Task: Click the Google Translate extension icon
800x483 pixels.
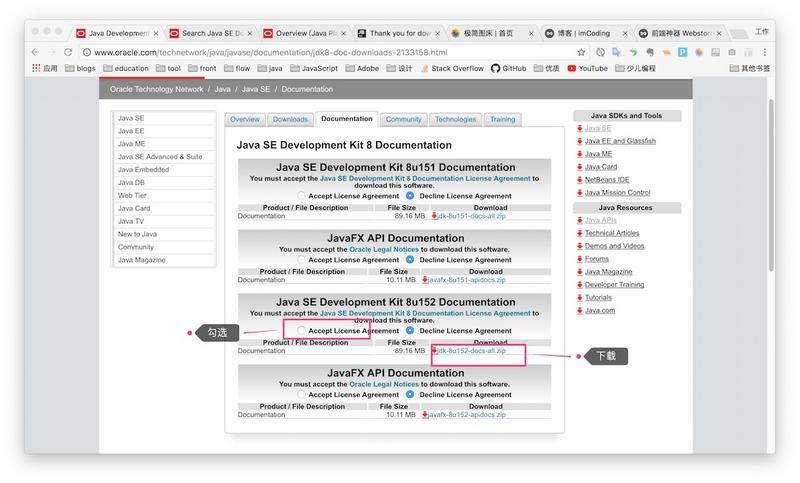Action: [616, 52]
